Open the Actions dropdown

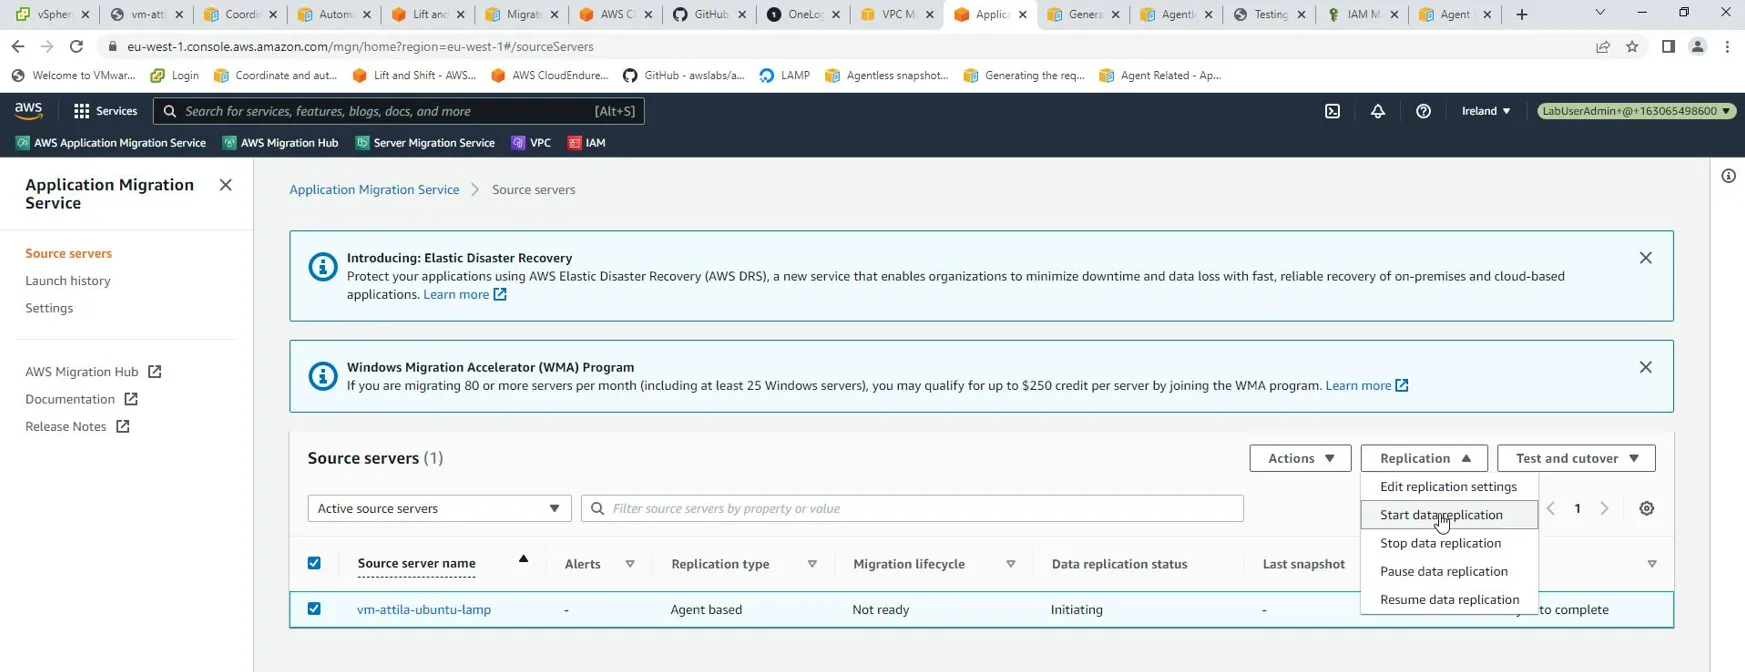click(x=1300, y=458)
